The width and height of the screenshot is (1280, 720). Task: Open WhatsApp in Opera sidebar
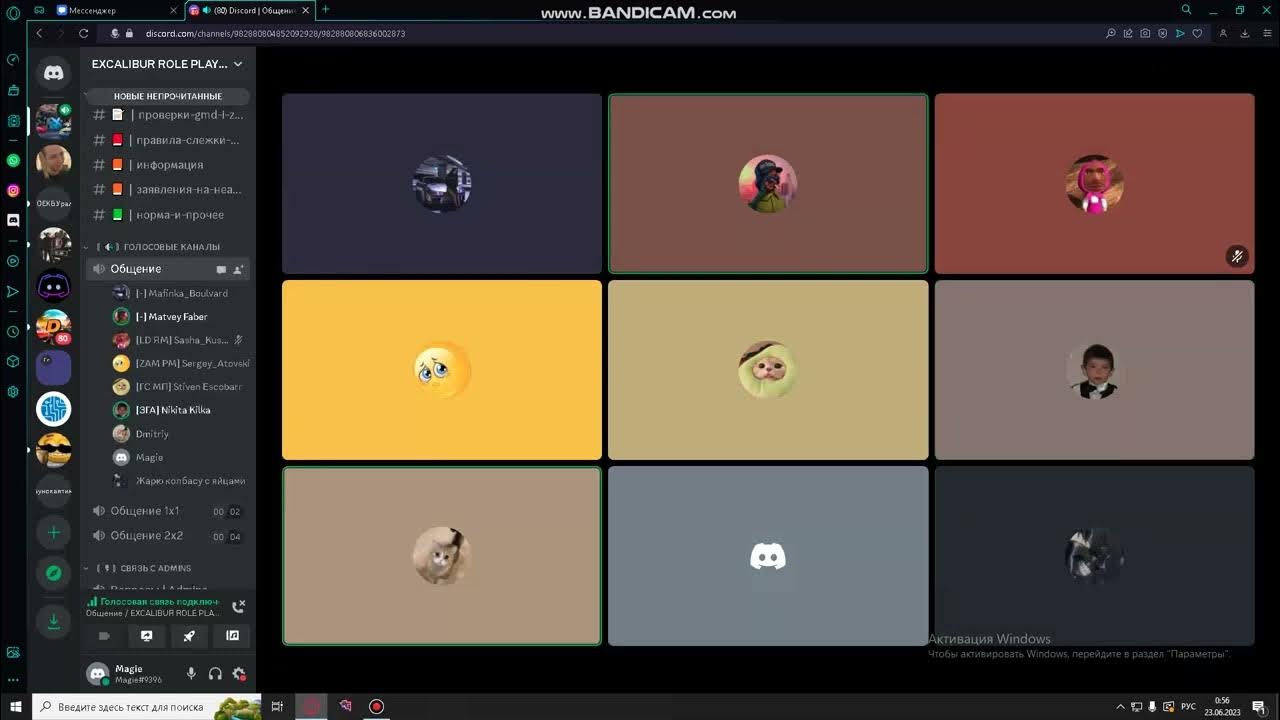click(x=13, y=160)
